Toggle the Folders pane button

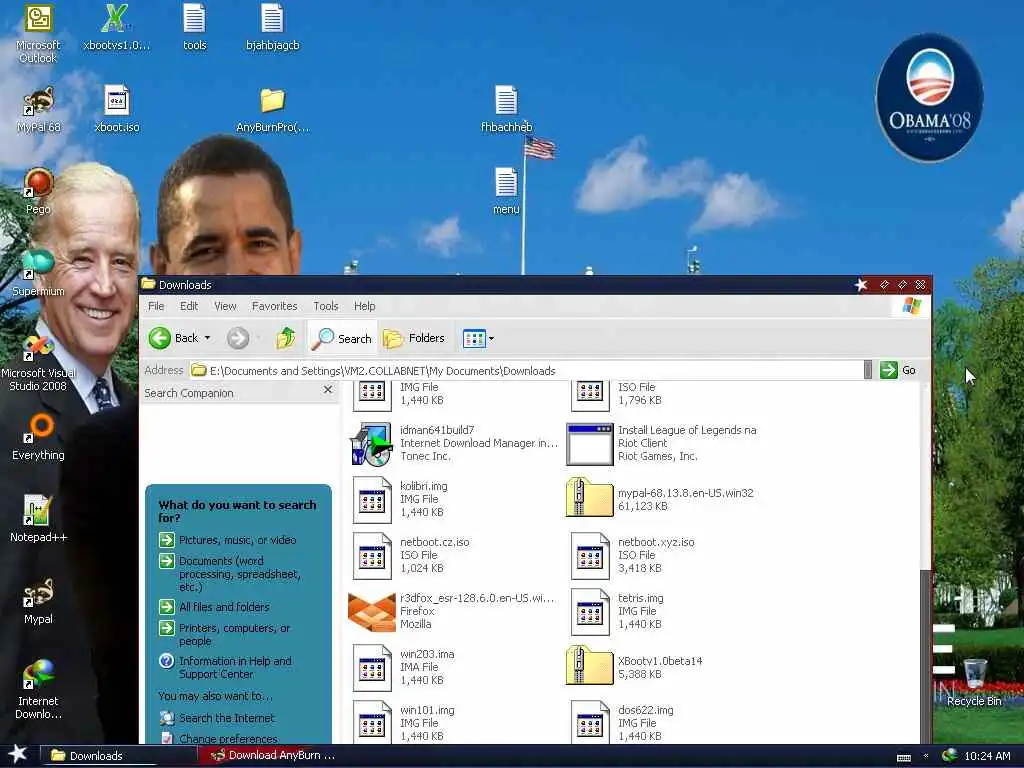pos(414,338)
